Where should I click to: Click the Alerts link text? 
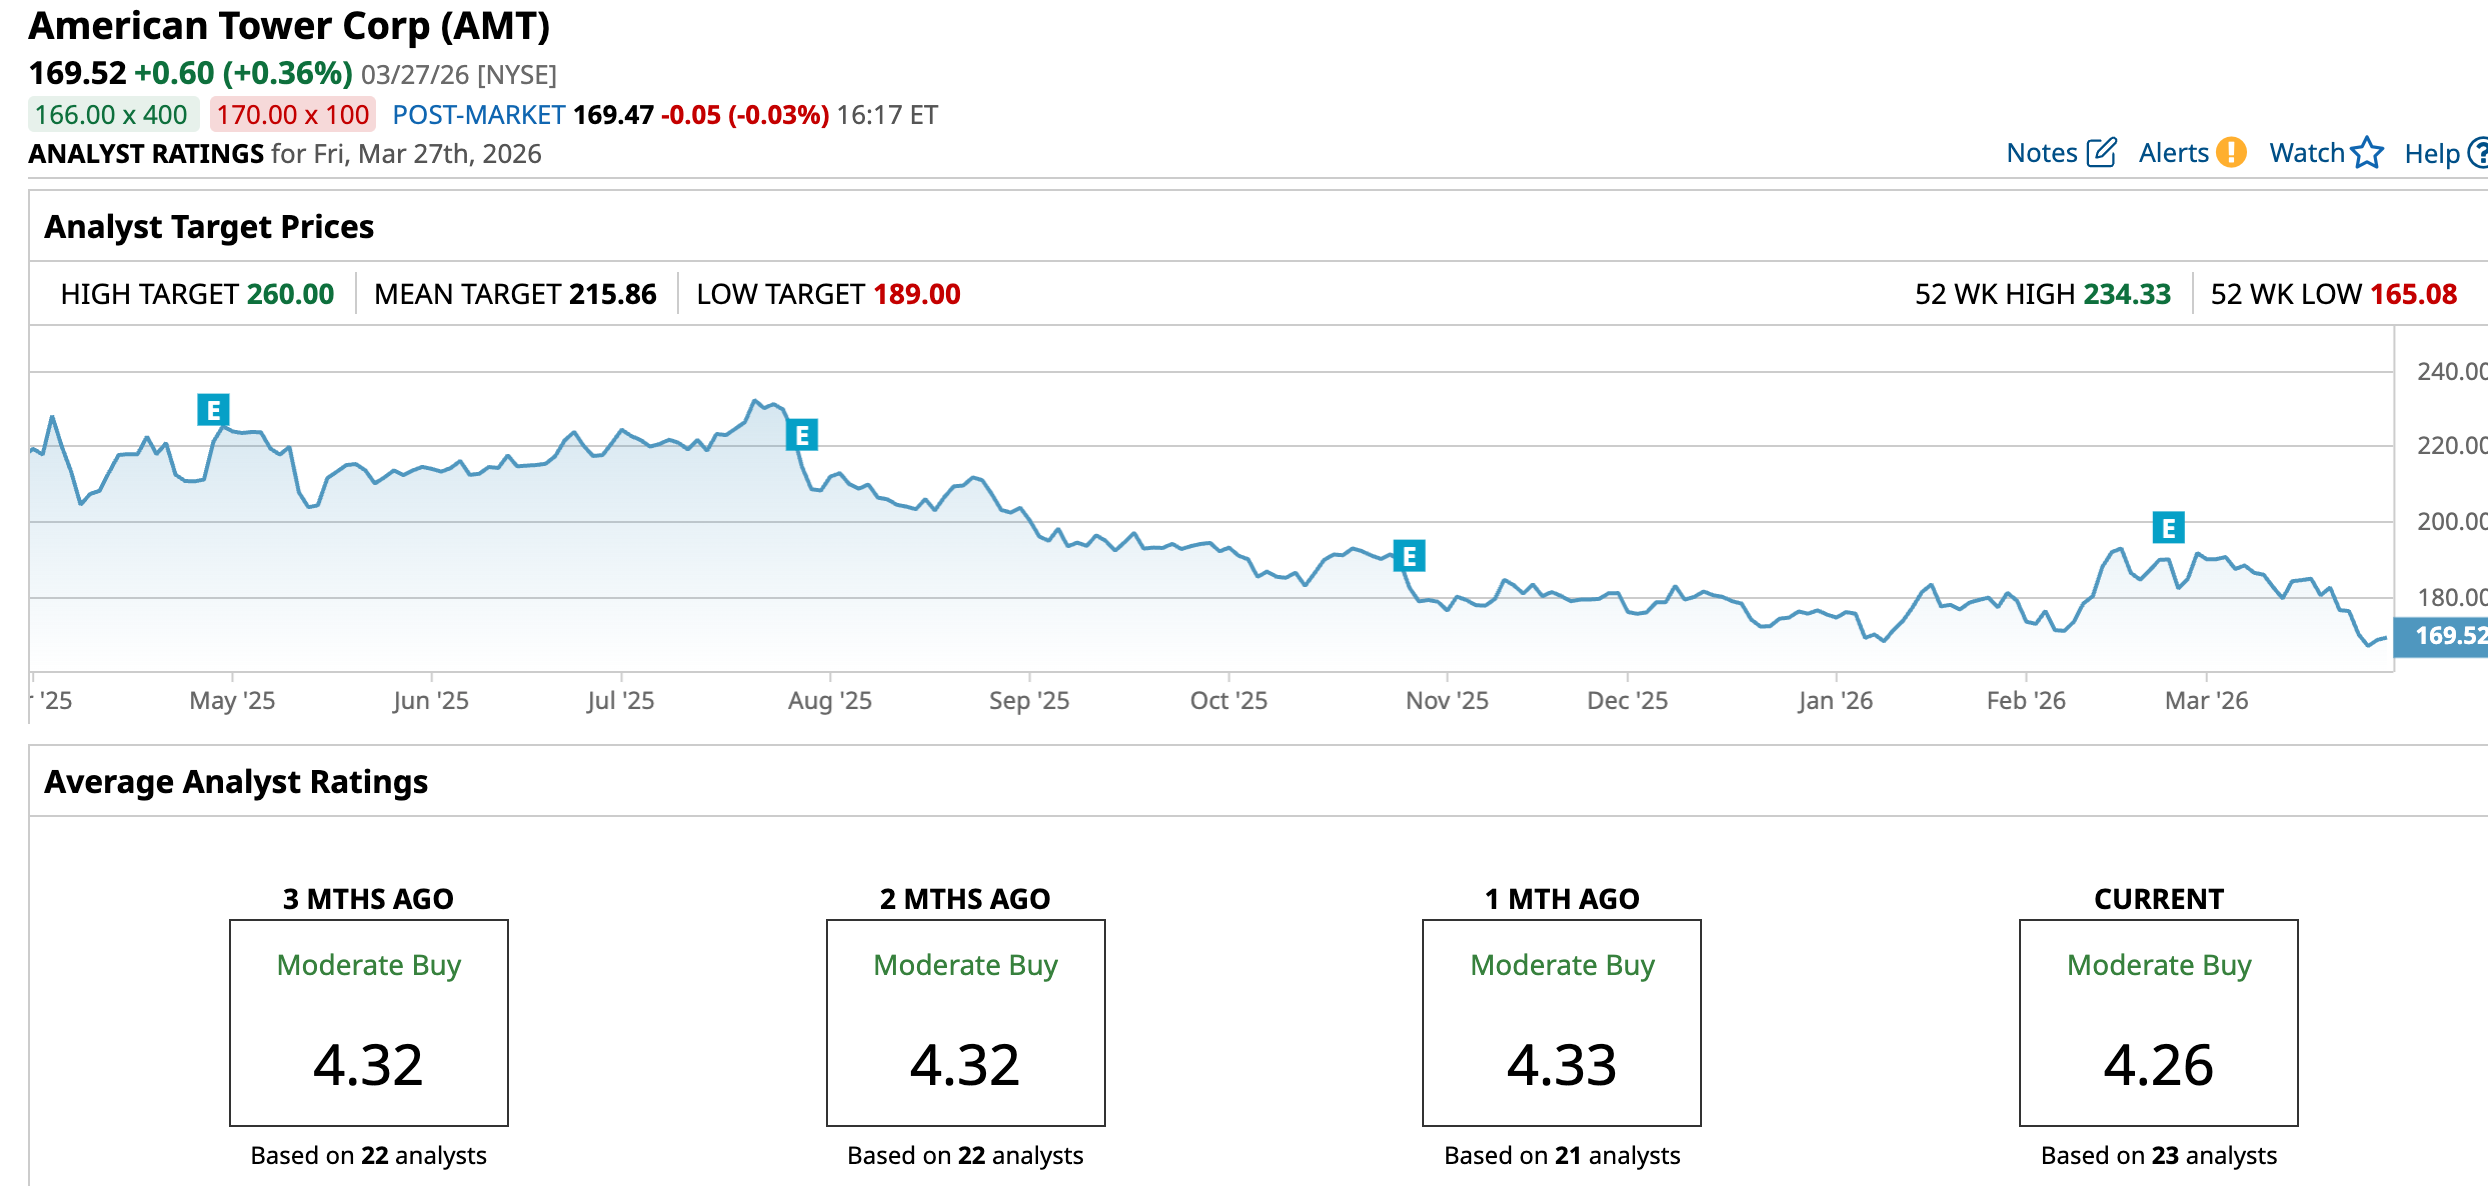click(2173, 153)
